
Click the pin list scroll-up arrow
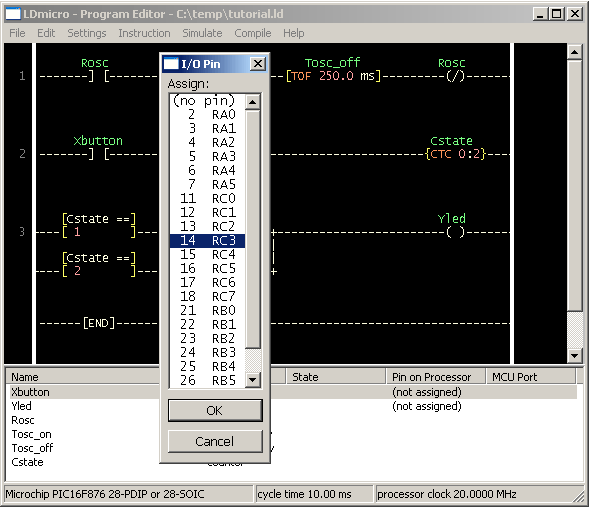tap(253, 102)
